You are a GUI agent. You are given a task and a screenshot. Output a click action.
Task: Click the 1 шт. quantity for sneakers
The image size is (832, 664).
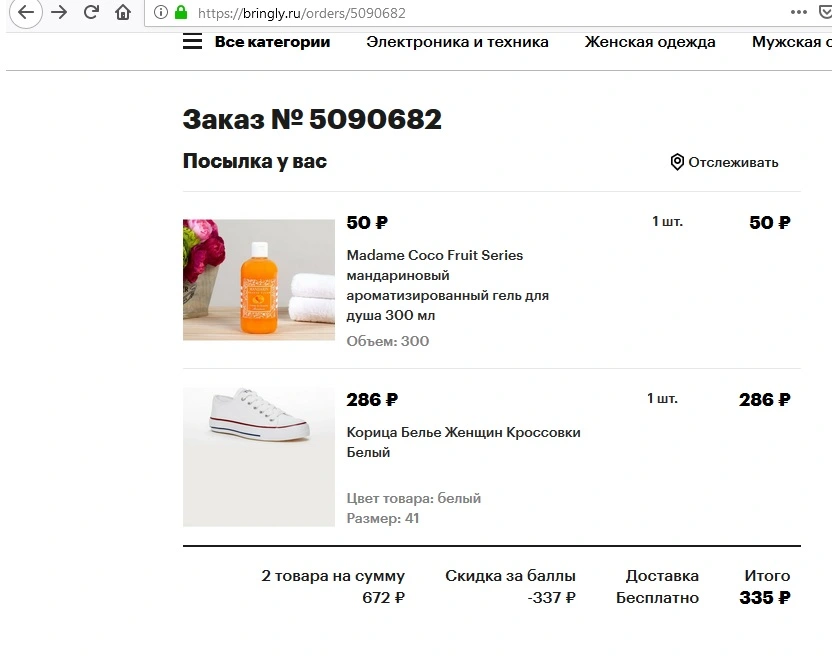tap(662, 399)
